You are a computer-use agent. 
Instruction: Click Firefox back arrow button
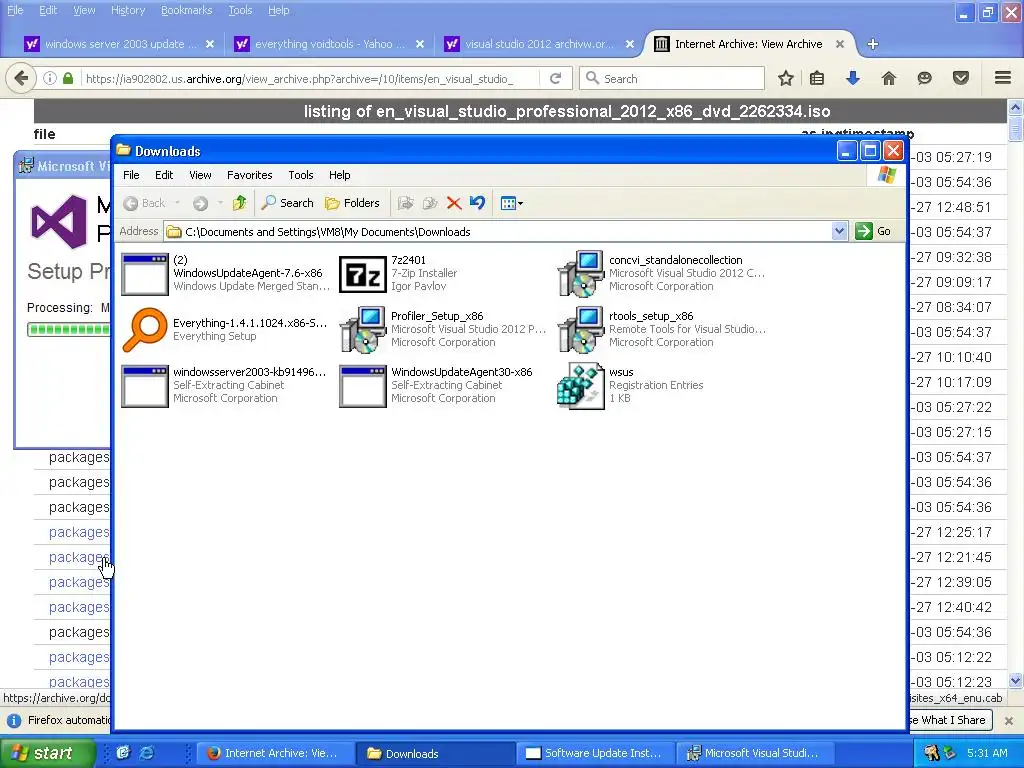point(22,78)
